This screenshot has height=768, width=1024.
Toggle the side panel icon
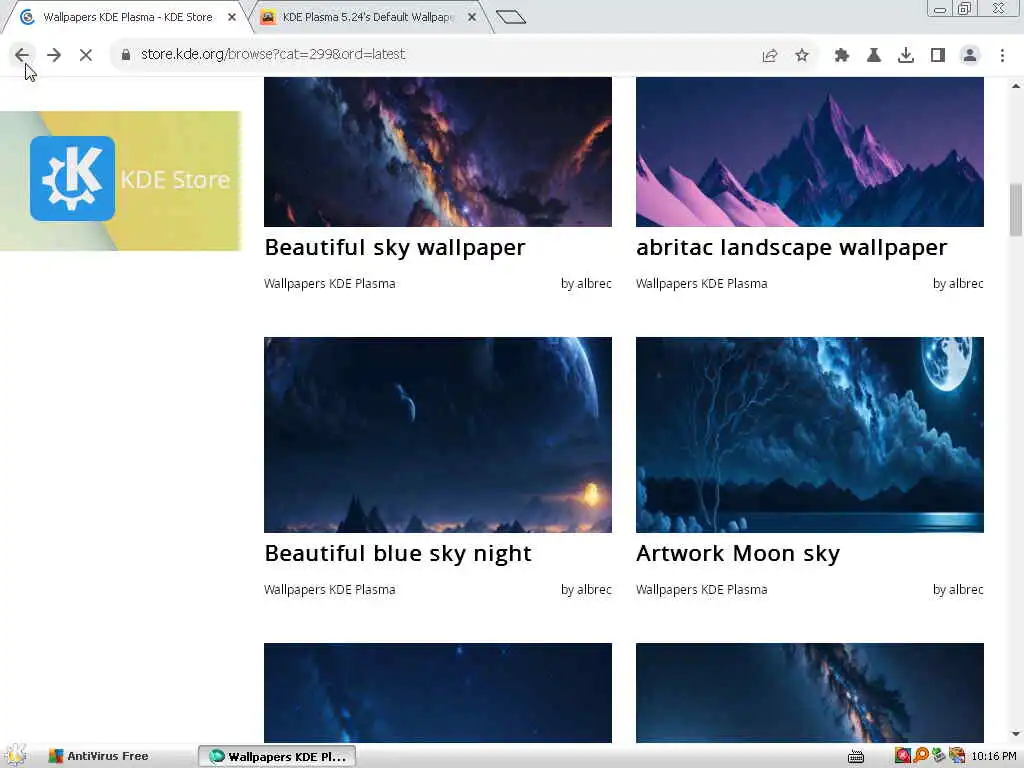(938, 56)
